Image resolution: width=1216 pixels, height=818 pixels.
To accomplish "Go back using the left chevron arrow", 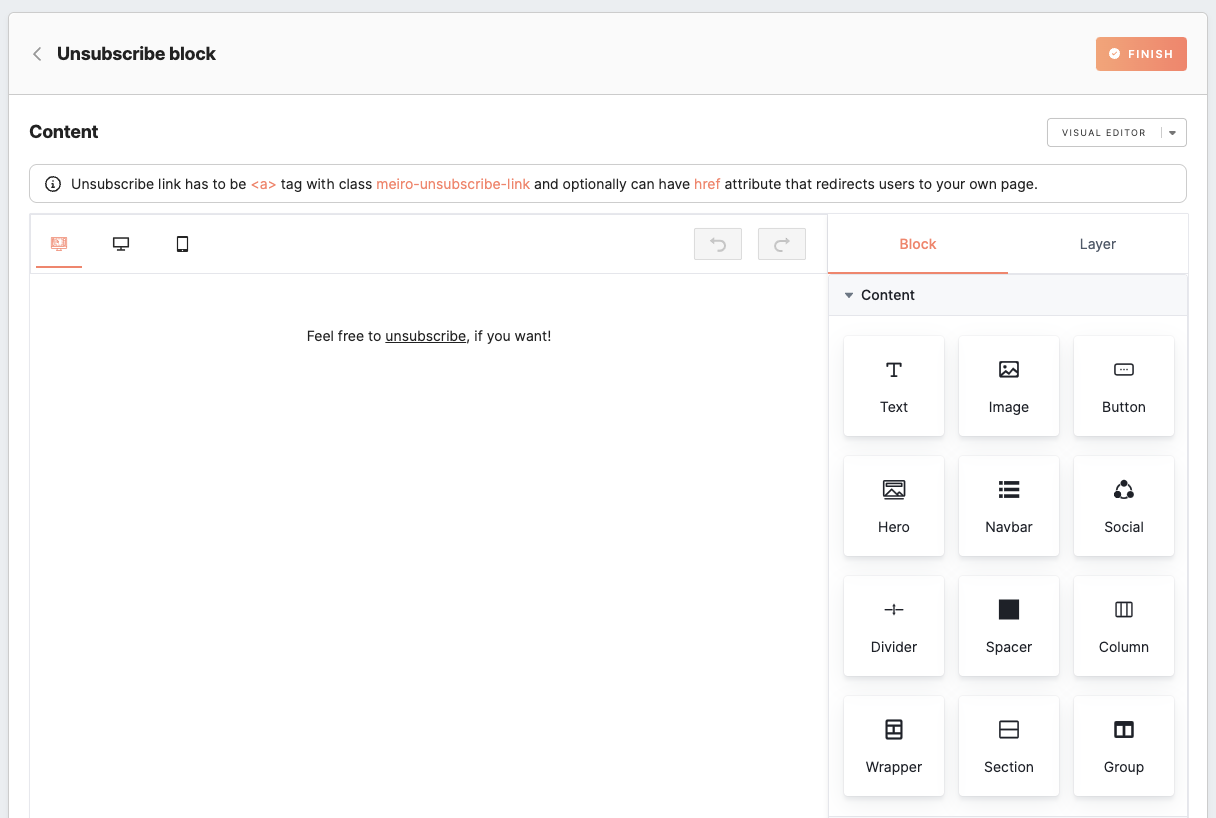I will 37,54.
